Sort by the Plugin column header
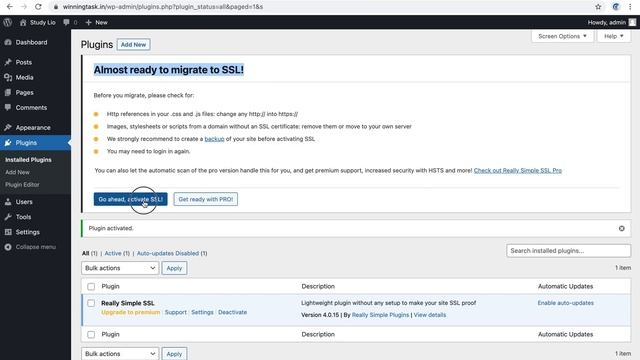Screen dimensions: 640x360 point(111,287)
